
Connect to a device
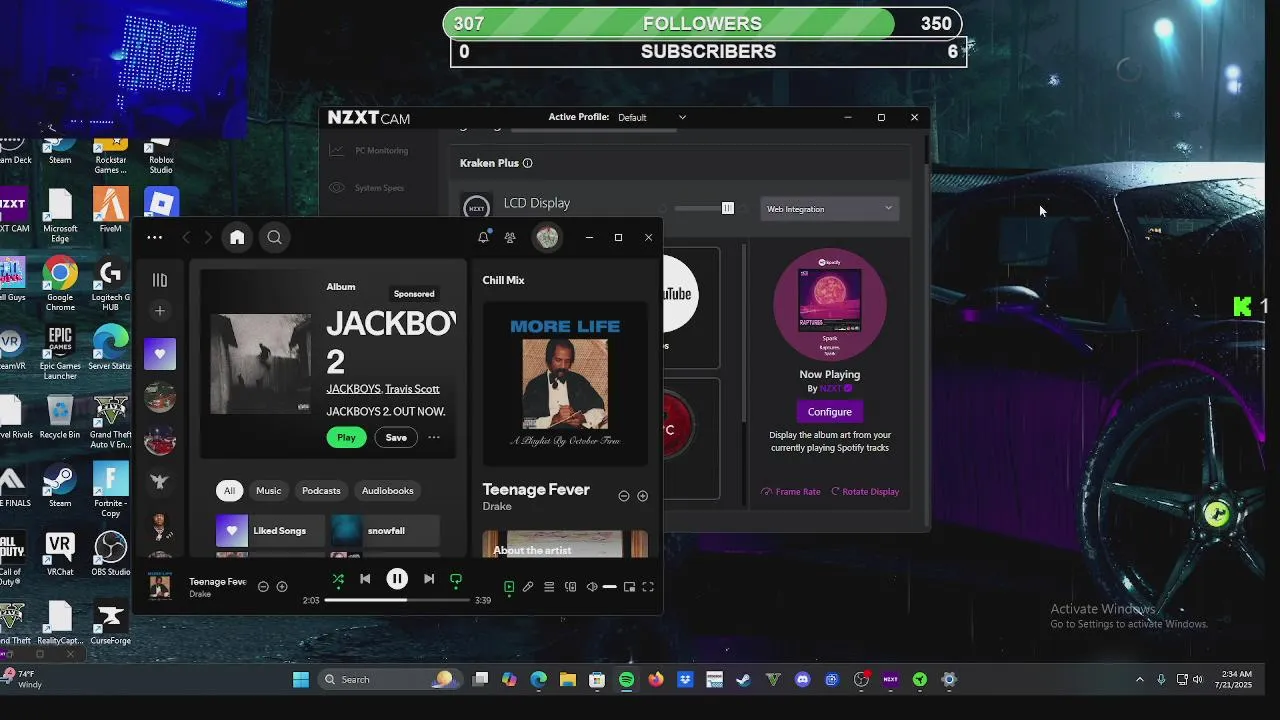(x=570, y=587)
